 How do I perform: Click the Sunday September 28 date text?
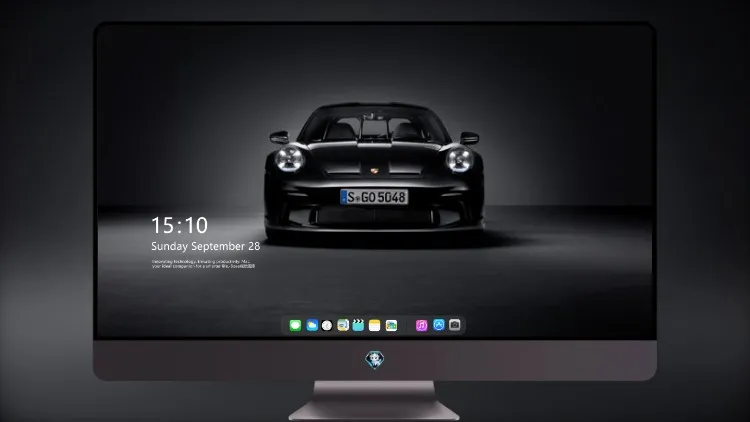pyautogui.click(x=206, y=246)
